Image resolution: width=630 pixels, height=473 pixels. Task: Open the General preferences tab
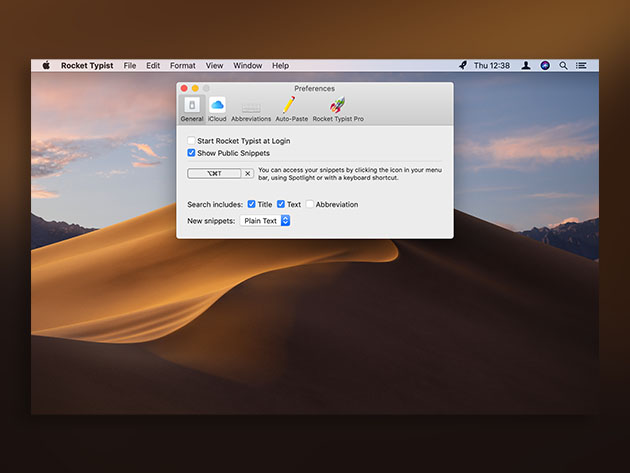pos(192,109)
